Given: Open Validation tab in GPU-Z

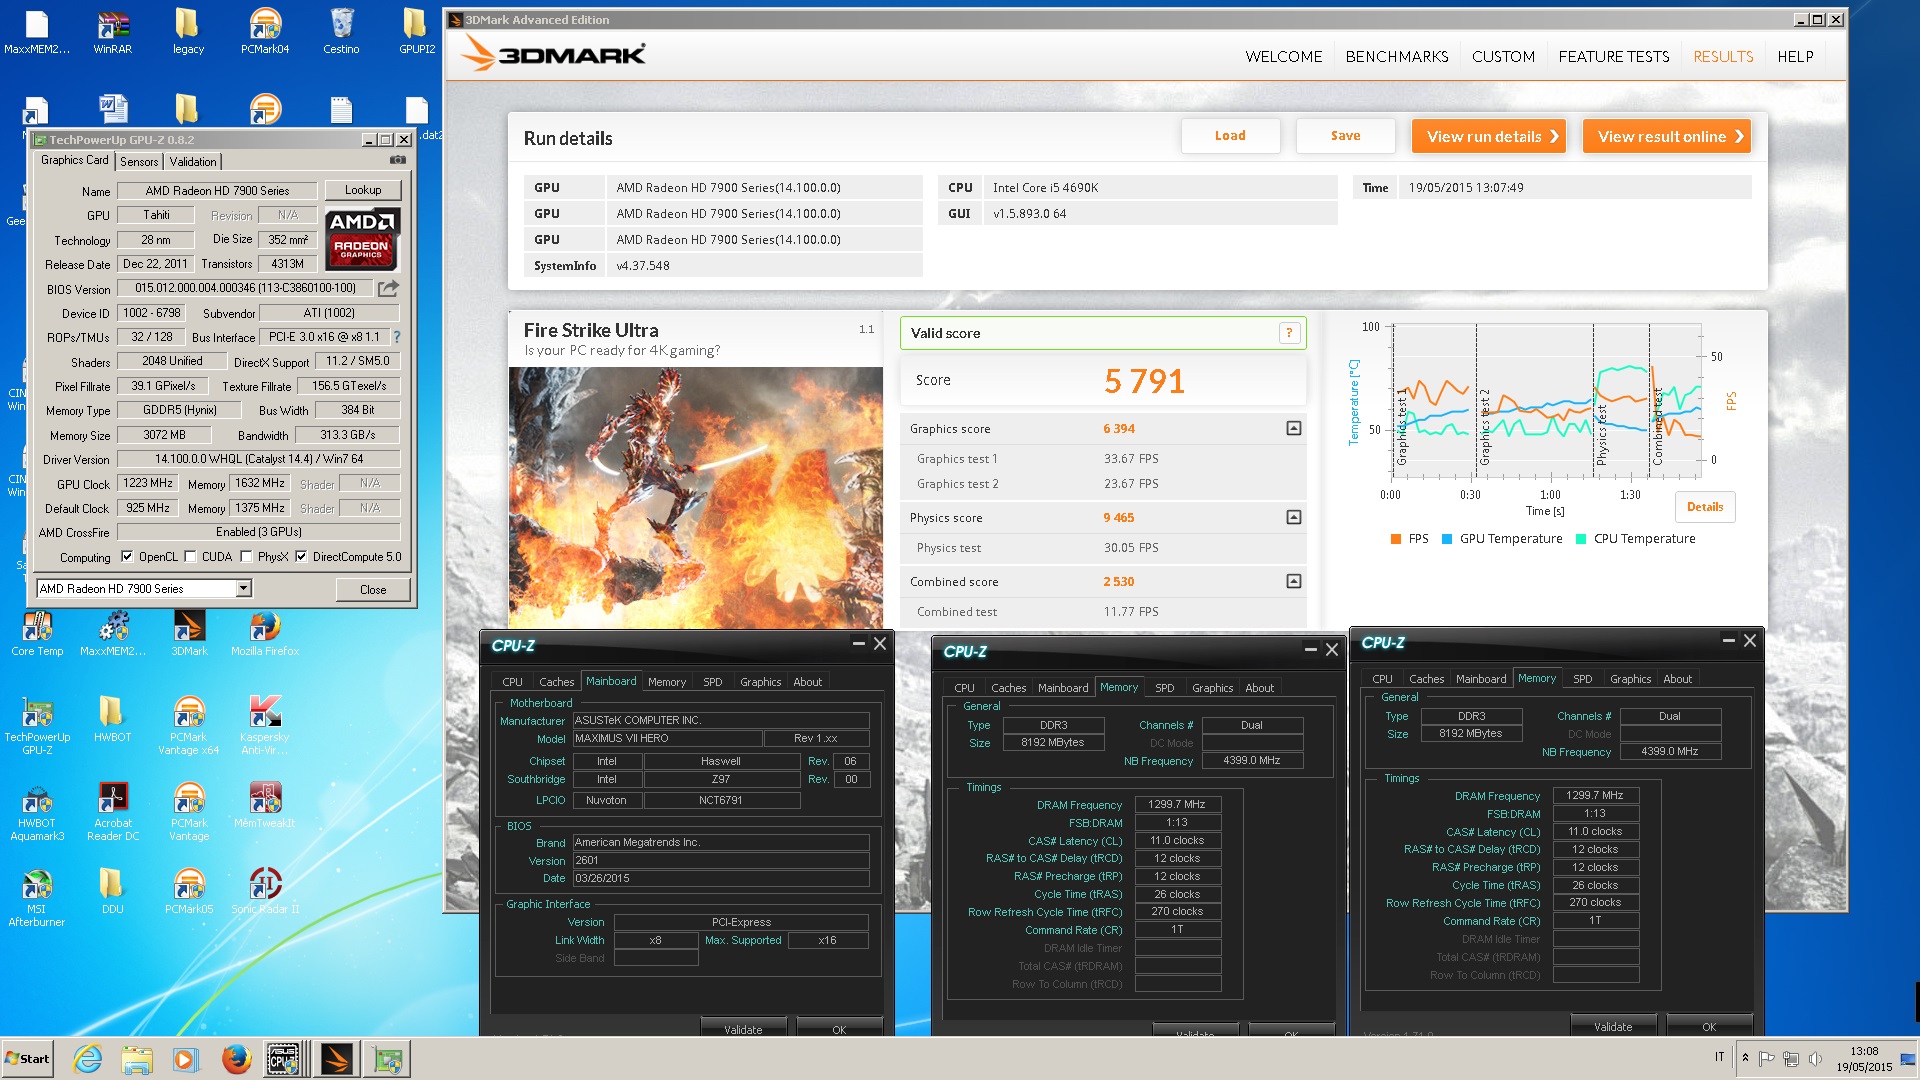Looking at the screenshot, I should coord(192,161).
